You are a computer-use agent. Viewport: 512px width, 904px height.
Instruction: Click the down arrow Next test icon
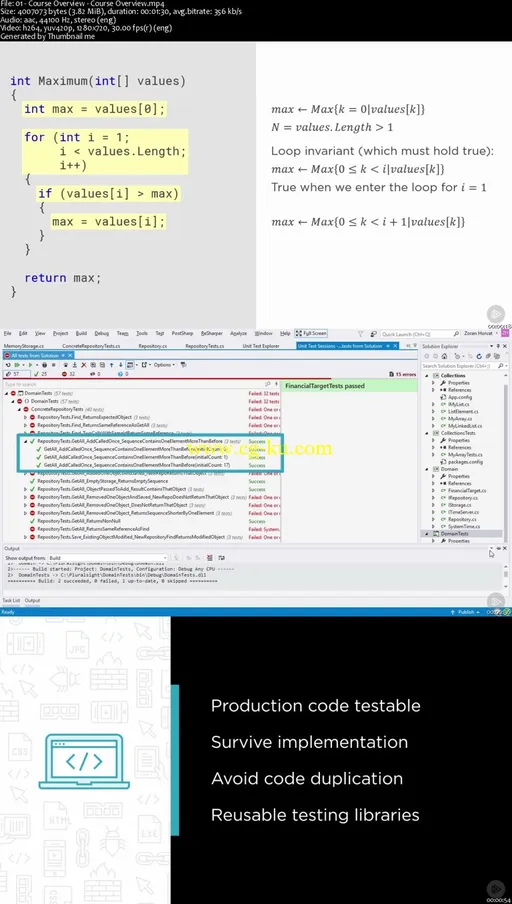[121, 365]
